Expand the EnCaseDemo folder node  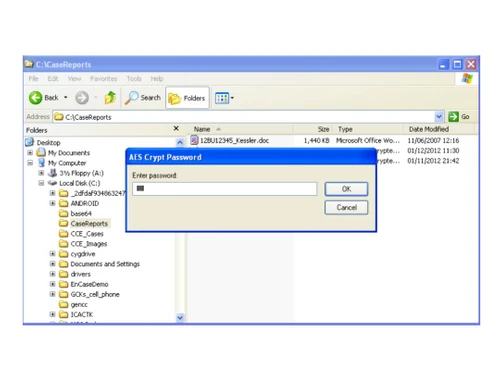tap(52, 284)
